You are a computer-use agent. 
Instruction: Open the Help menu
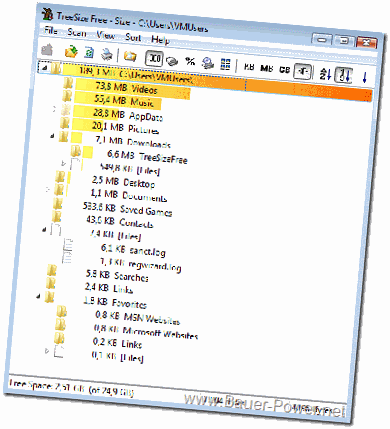160,39
